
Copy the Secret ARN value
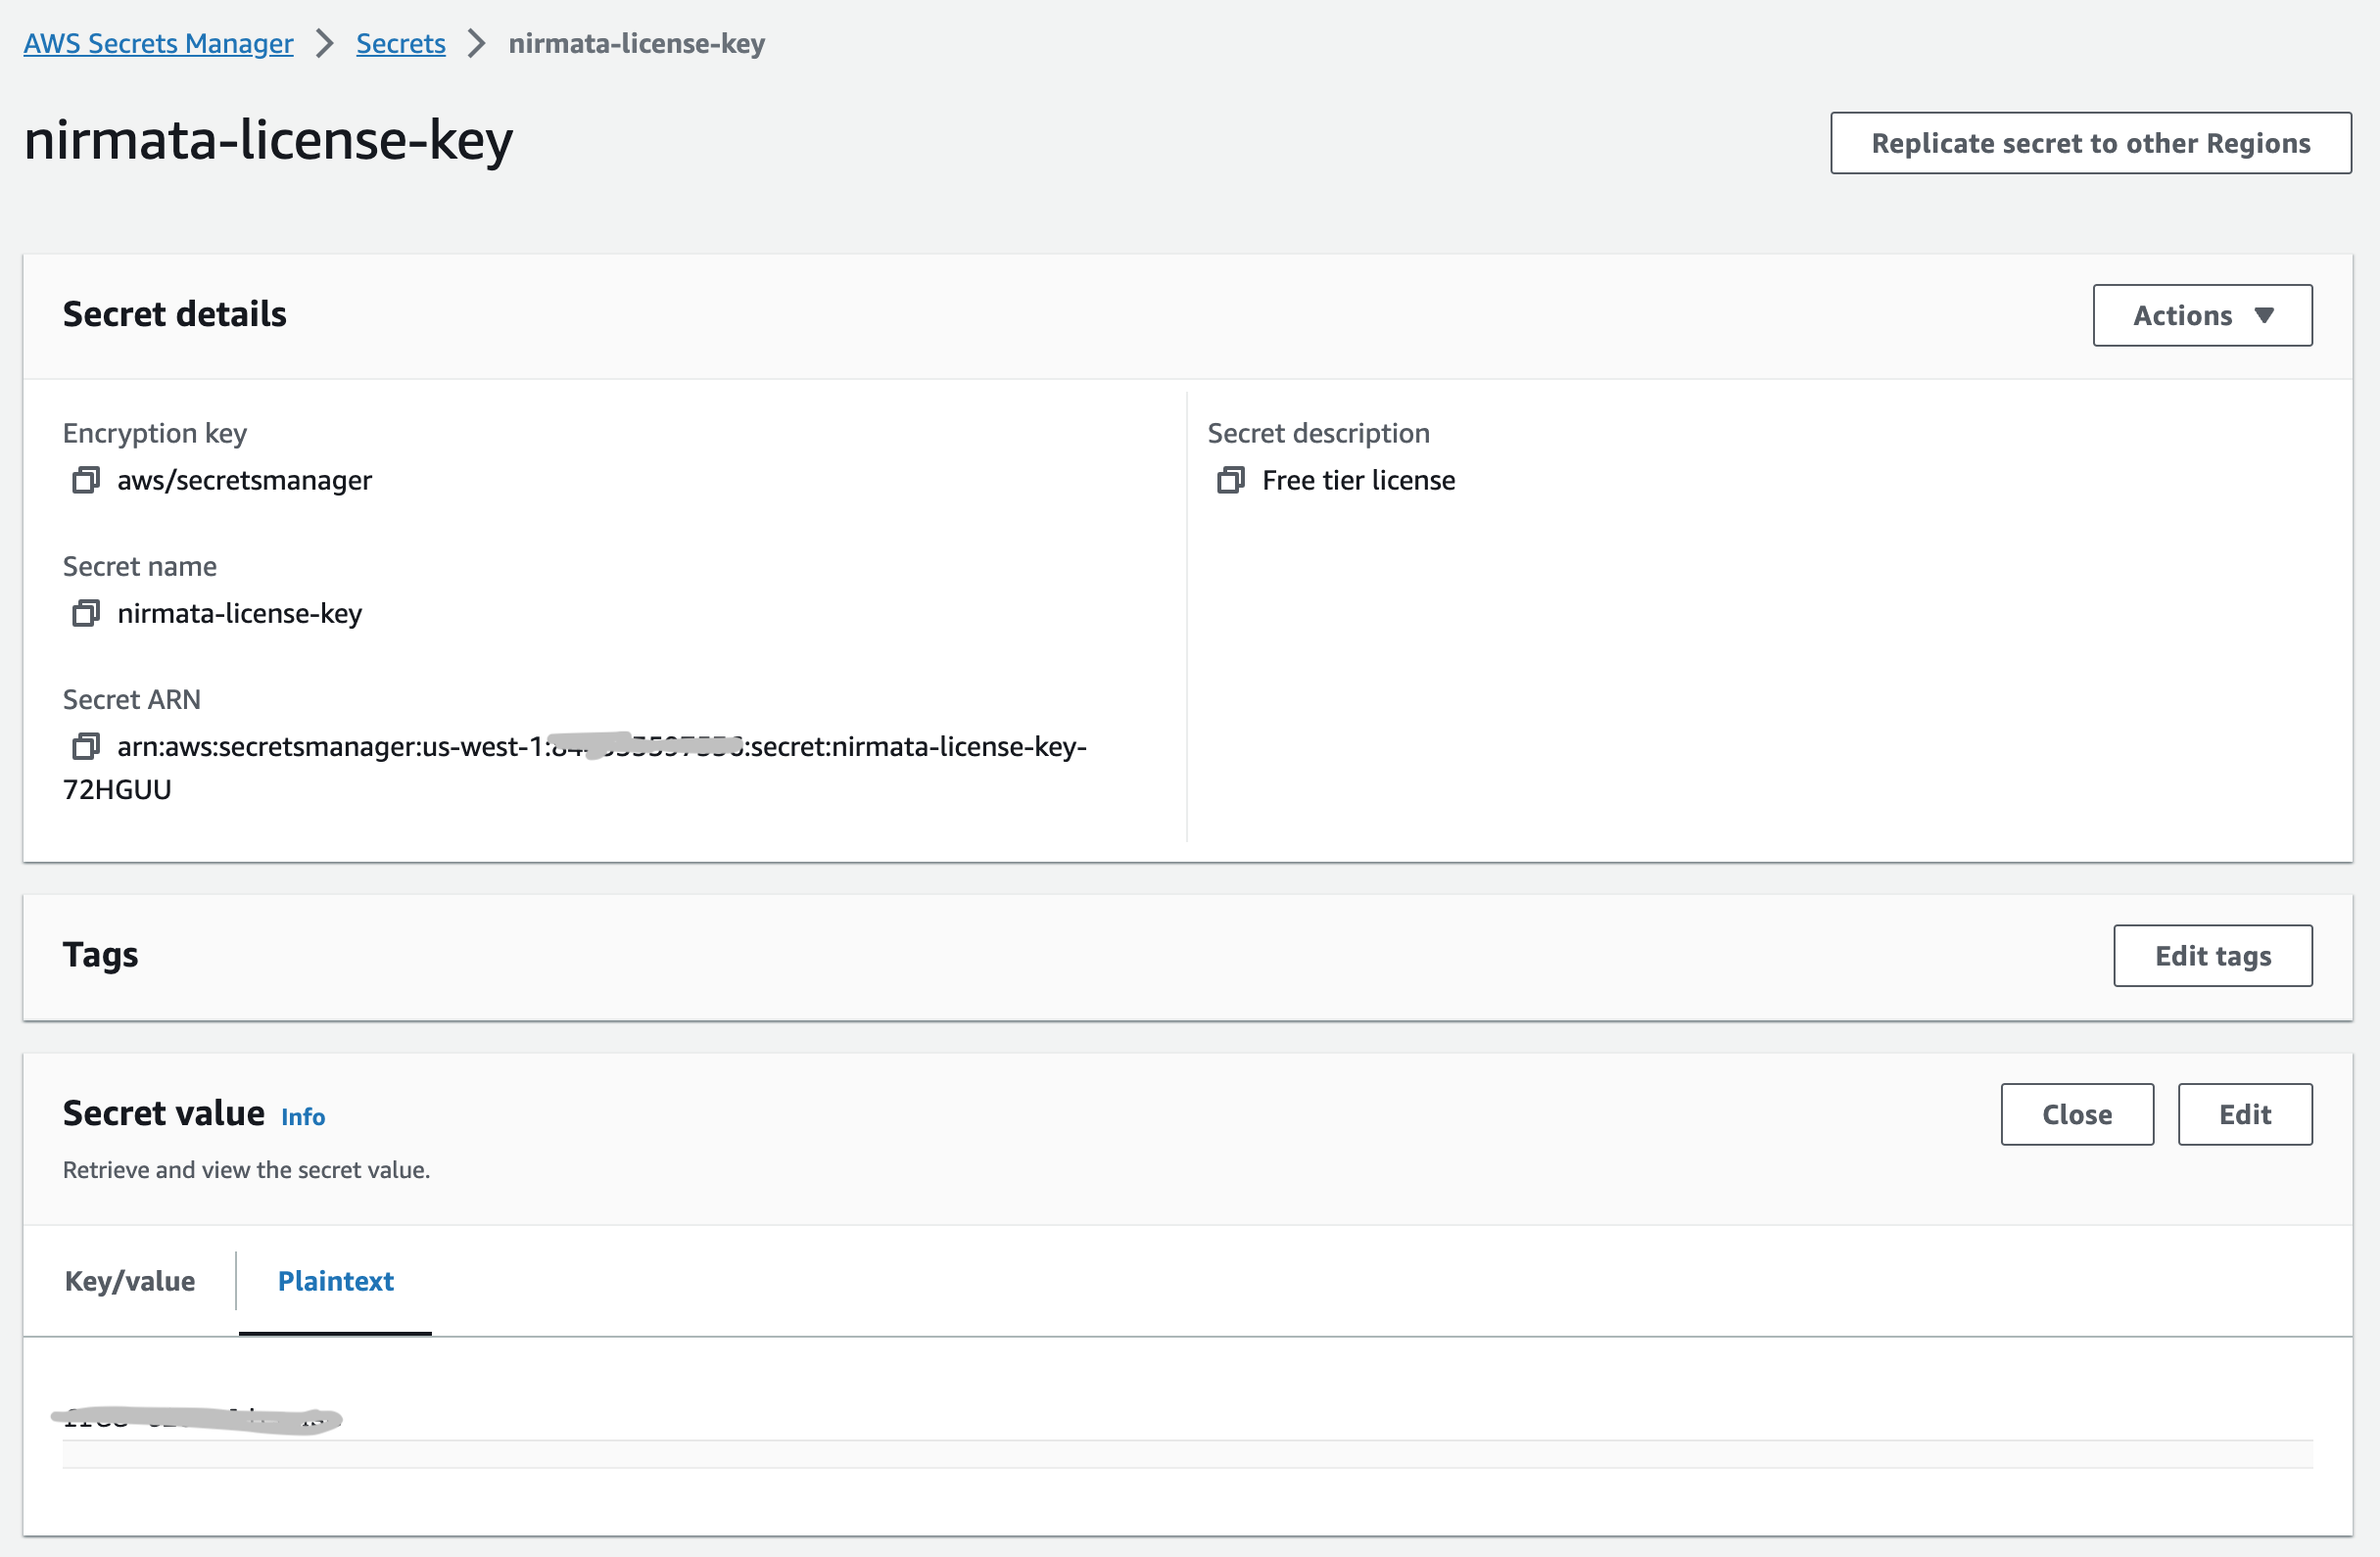86,746
